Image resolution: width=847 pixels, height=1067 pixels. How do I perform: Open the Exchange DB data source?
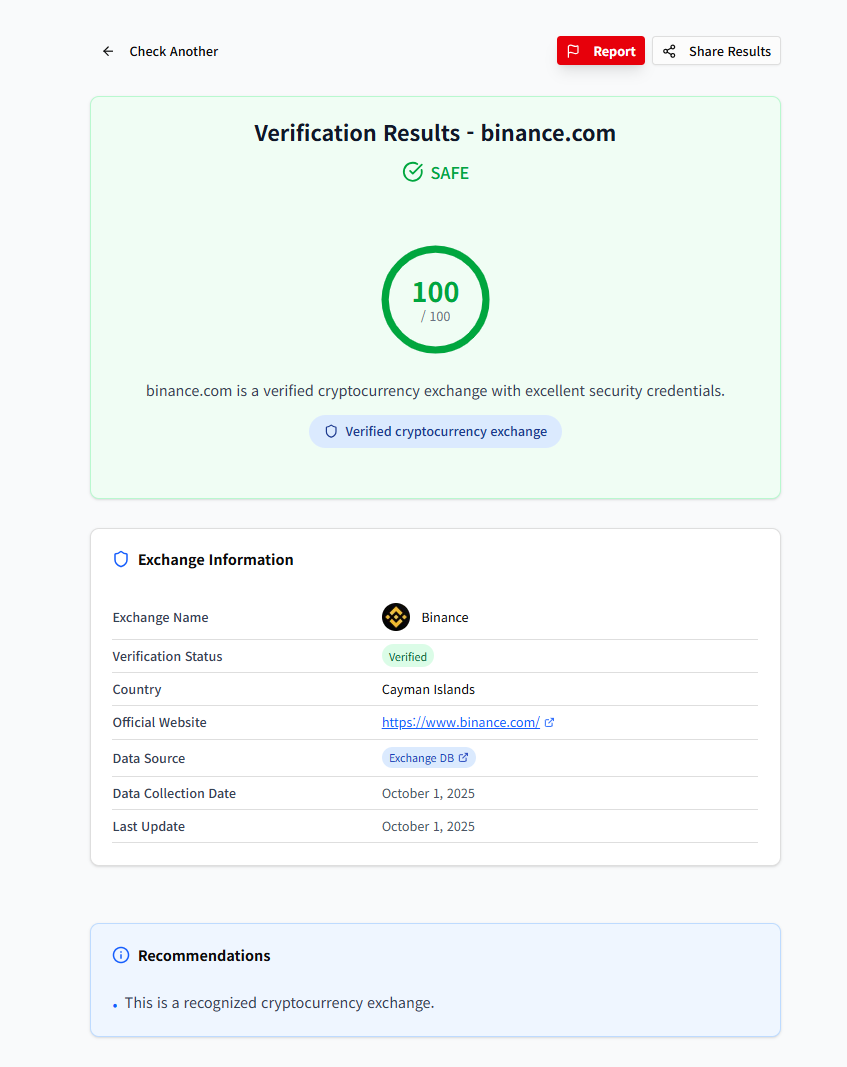click(x=429, y=758)
